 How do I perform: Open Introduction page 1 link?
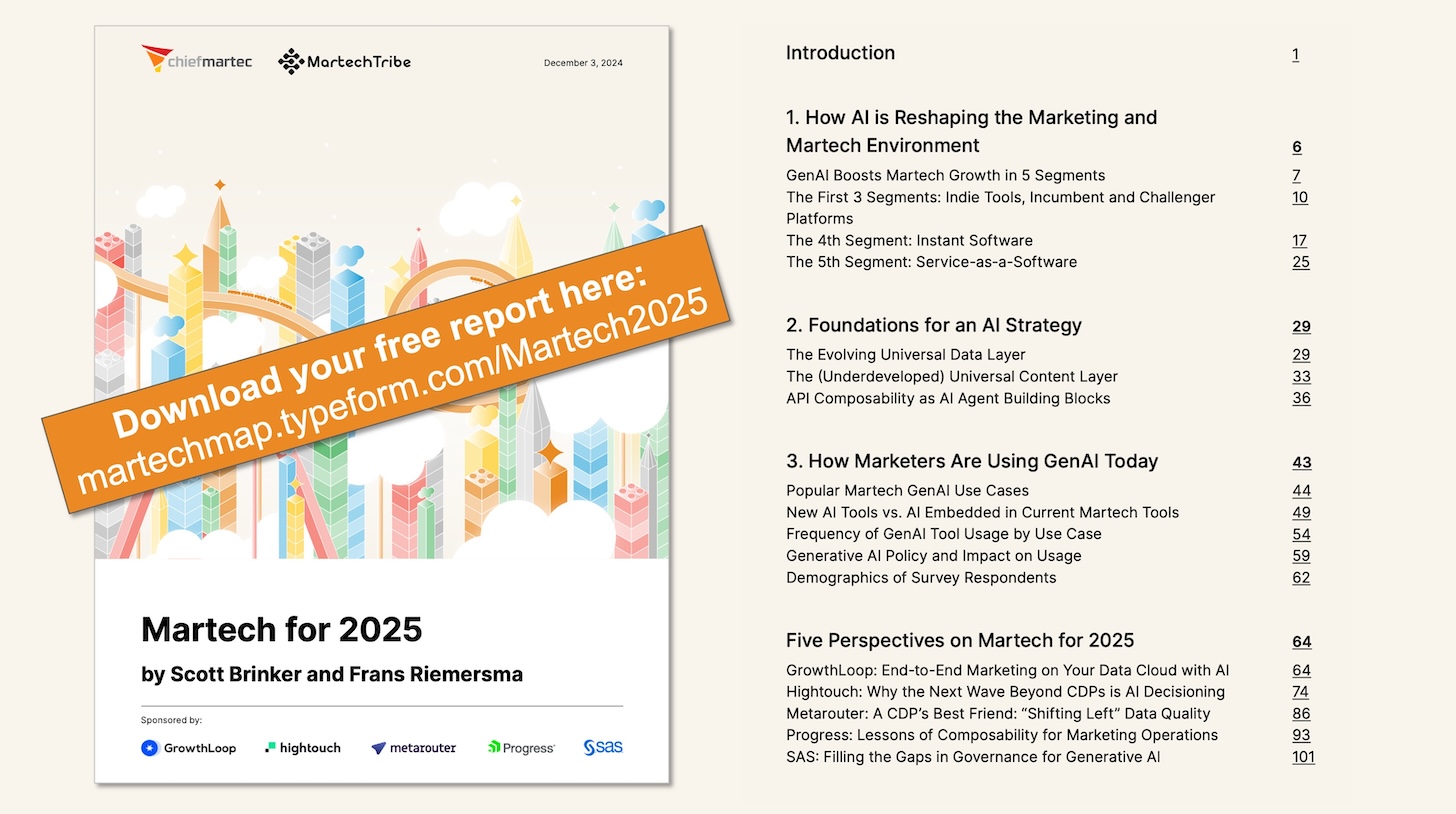(1295, 55)
